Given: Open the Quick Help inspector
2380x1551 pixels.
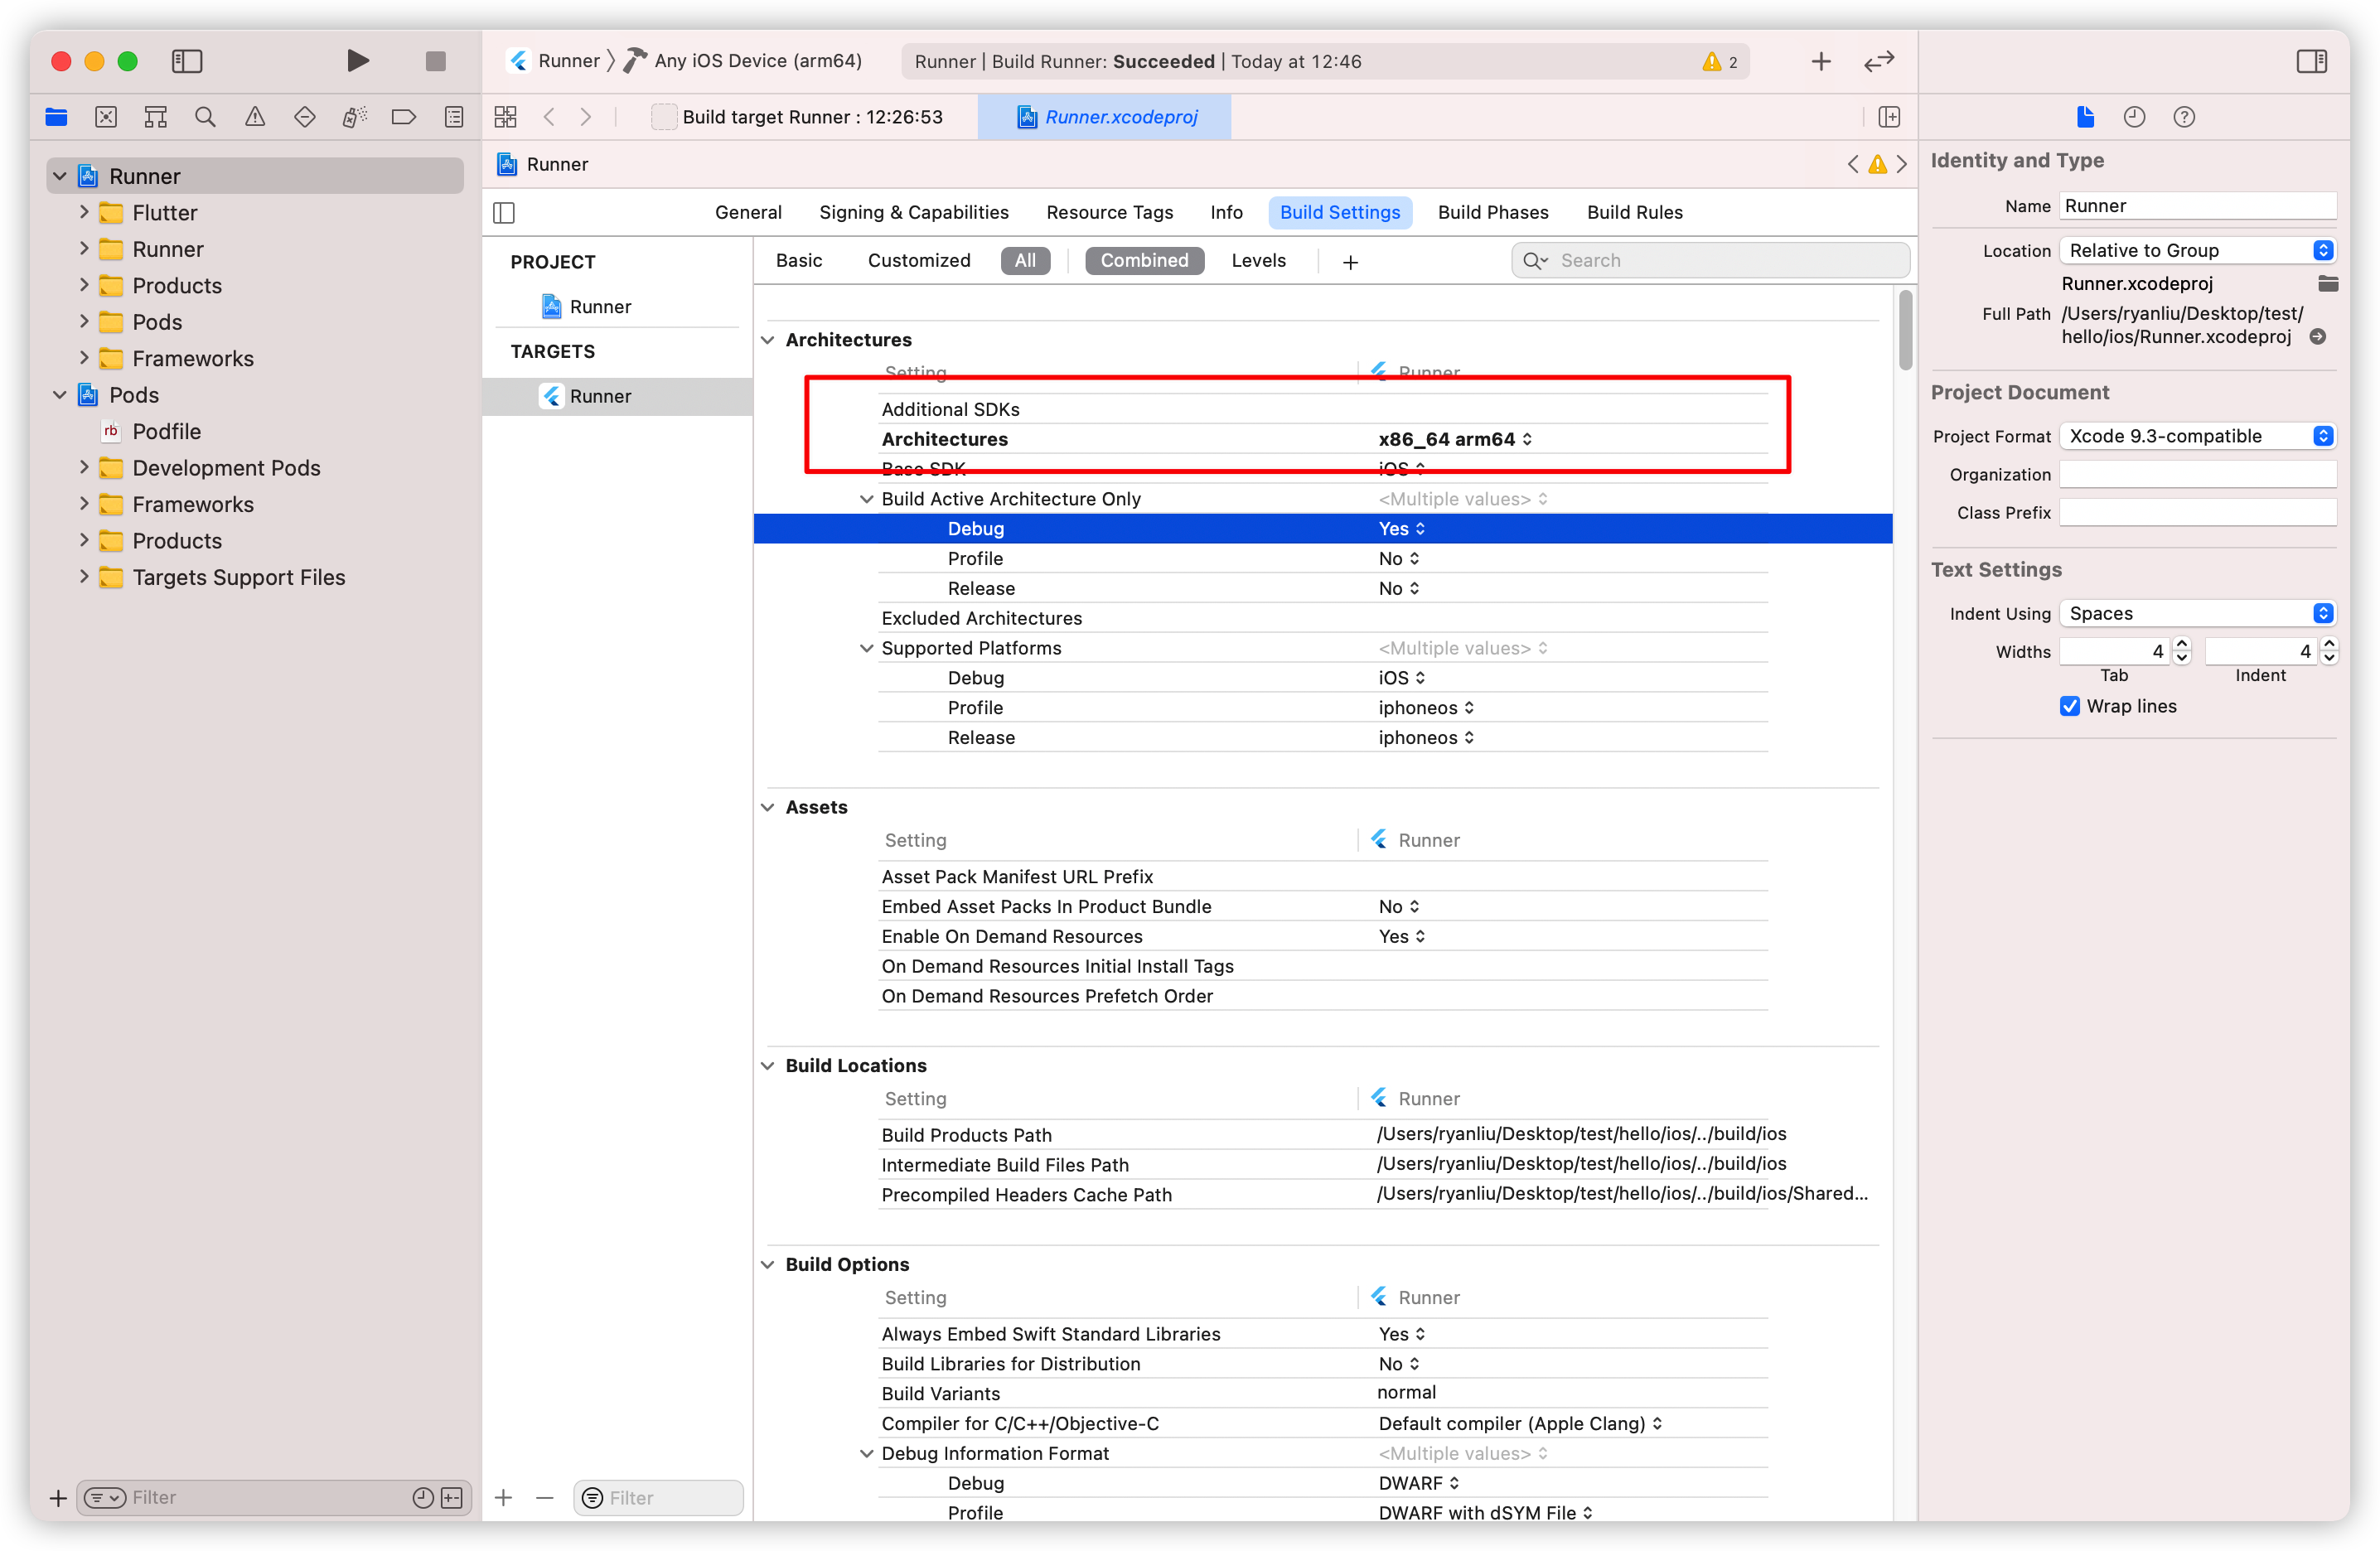Looking at the screenshot, I should click(2184, 117).
